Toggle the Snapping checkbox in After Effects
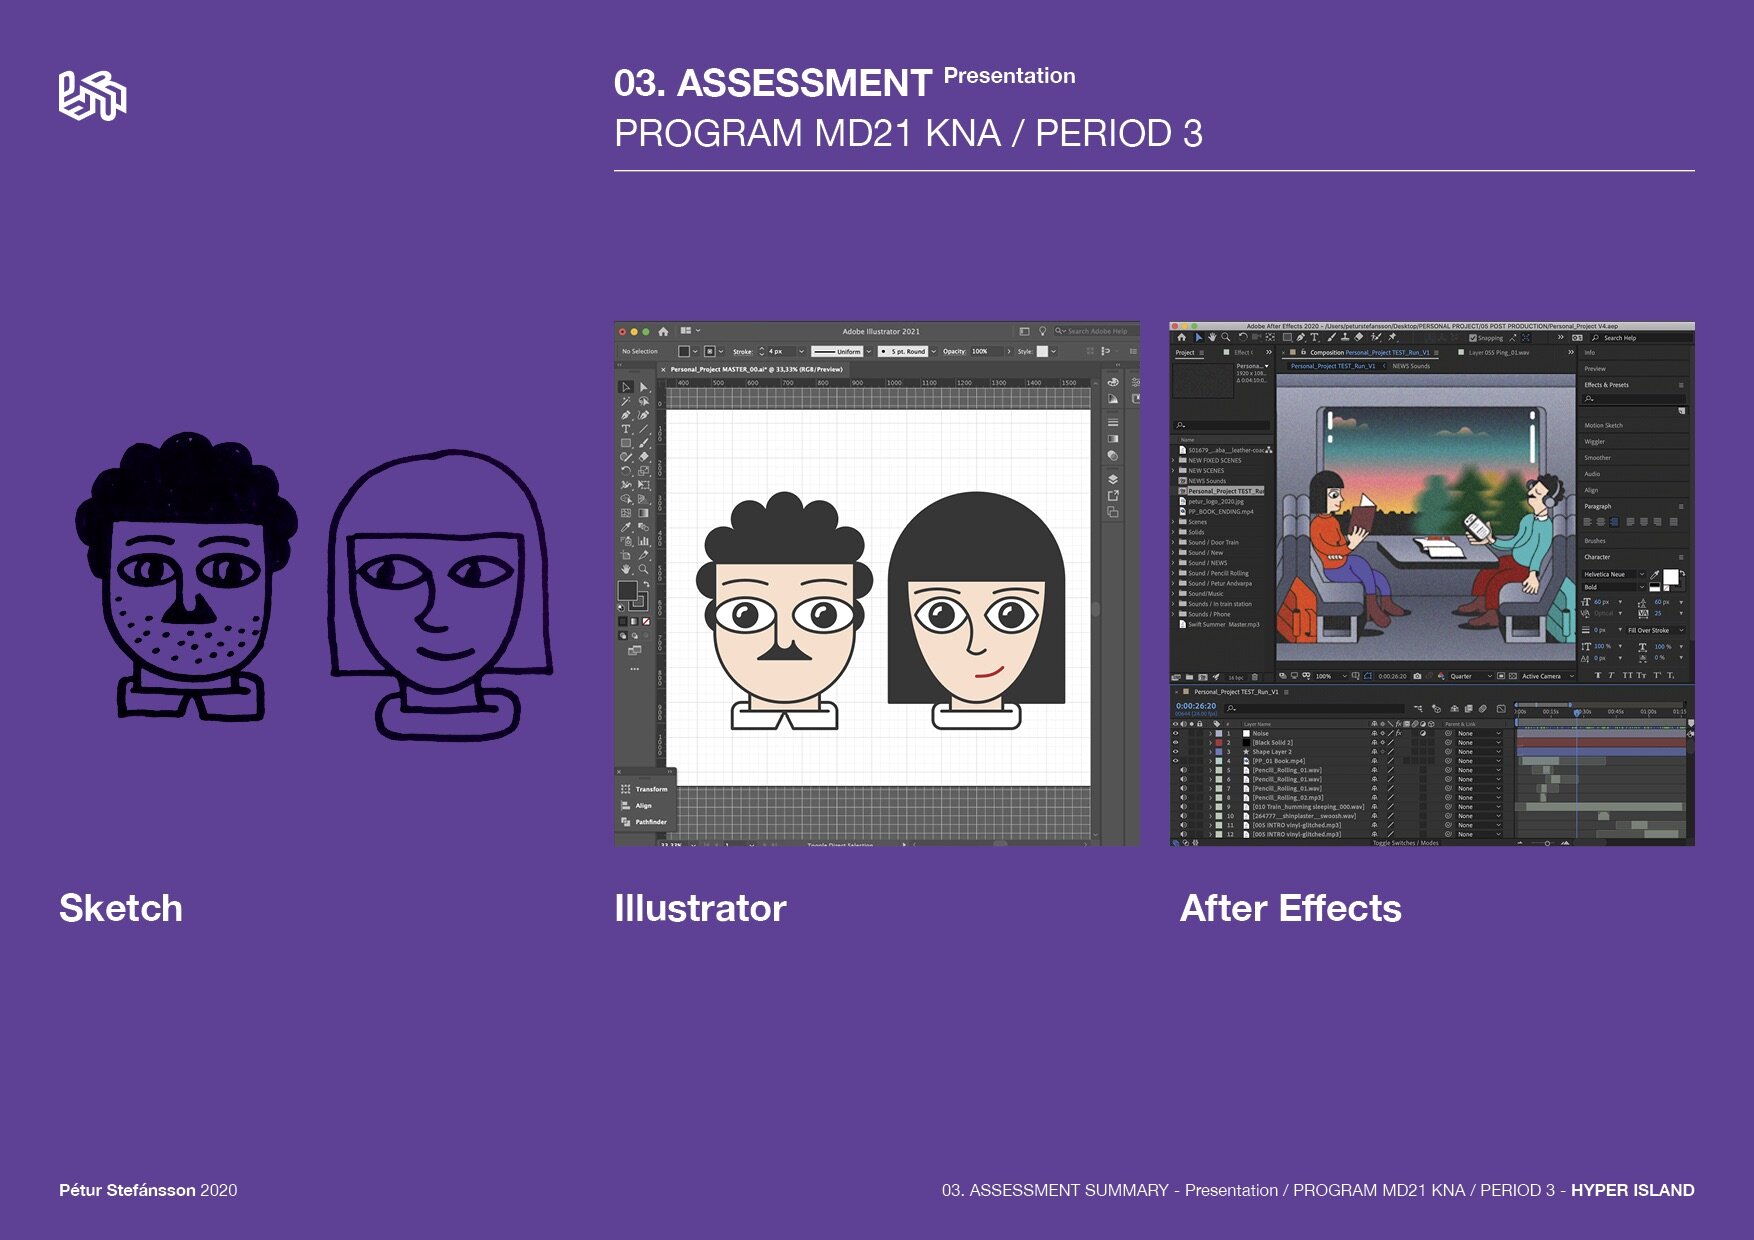 1472,338
